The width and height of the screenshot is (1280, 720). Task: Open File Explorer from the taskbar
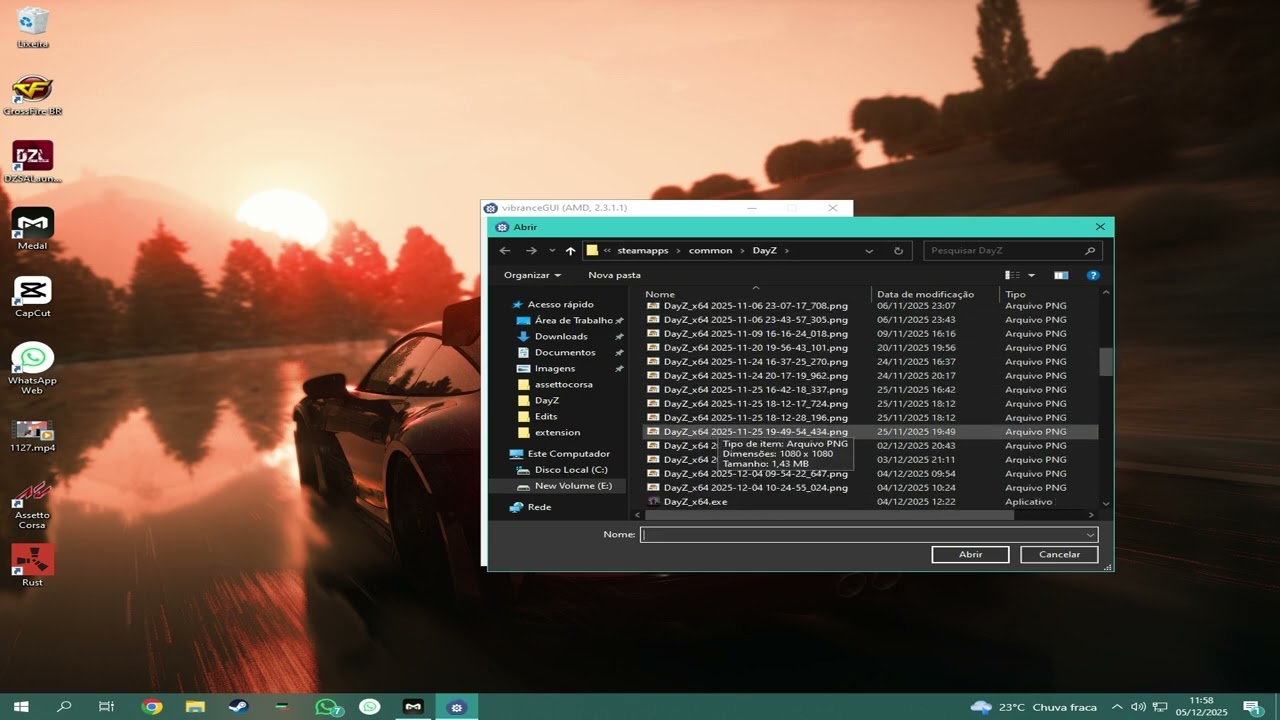195,707
